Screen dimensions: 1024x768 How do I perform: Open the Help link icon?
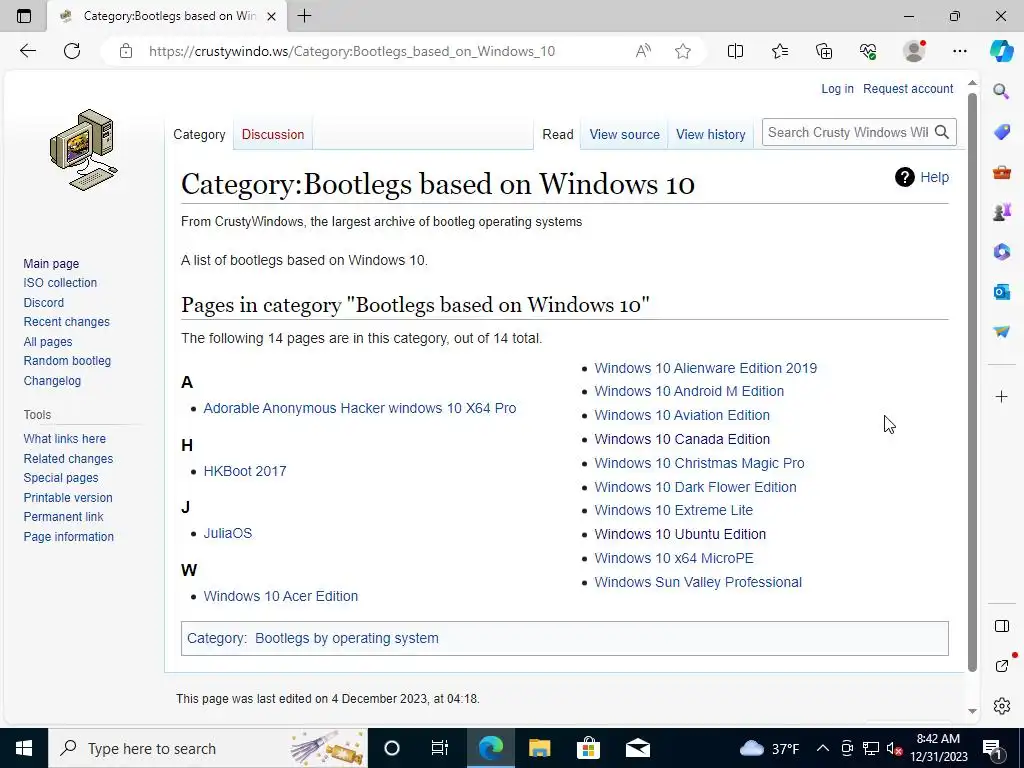tap(921, 177)
